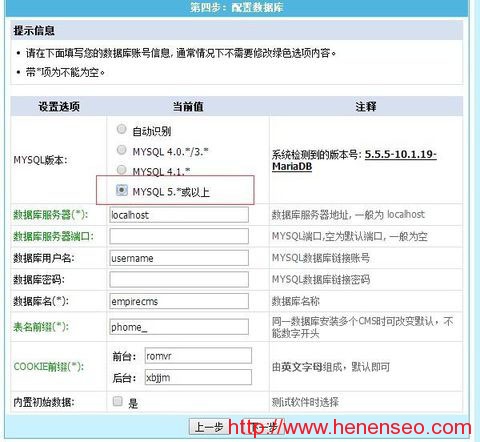Click the 前台 cookie prefix field
The image size is (480, 442).
(198, 356)
